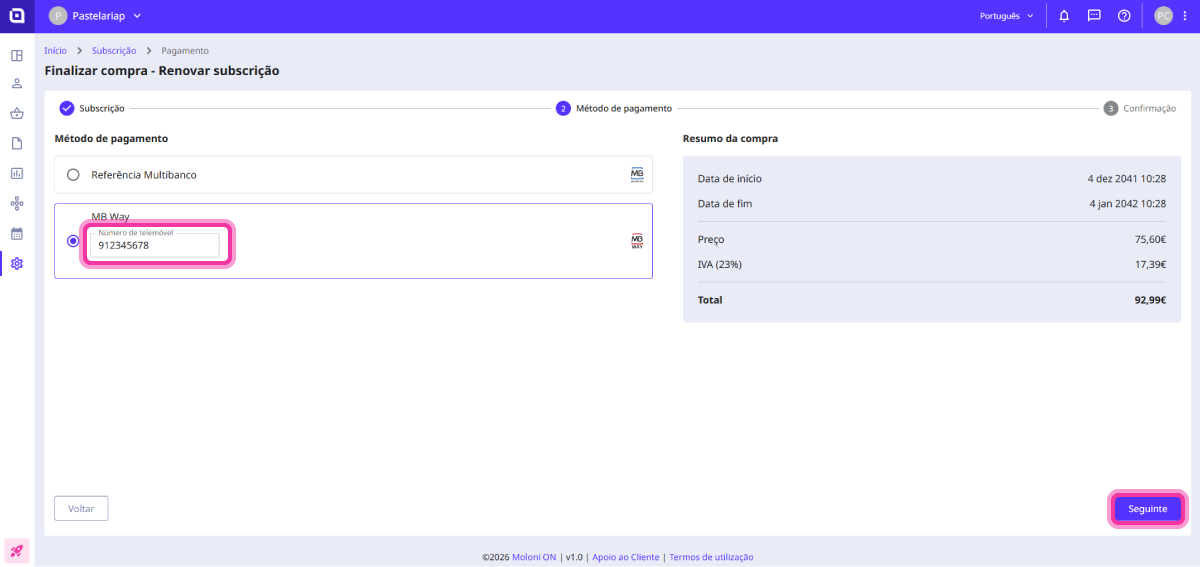
Task: Open the Português language dropdown
Action: (x=1006, y=16)
